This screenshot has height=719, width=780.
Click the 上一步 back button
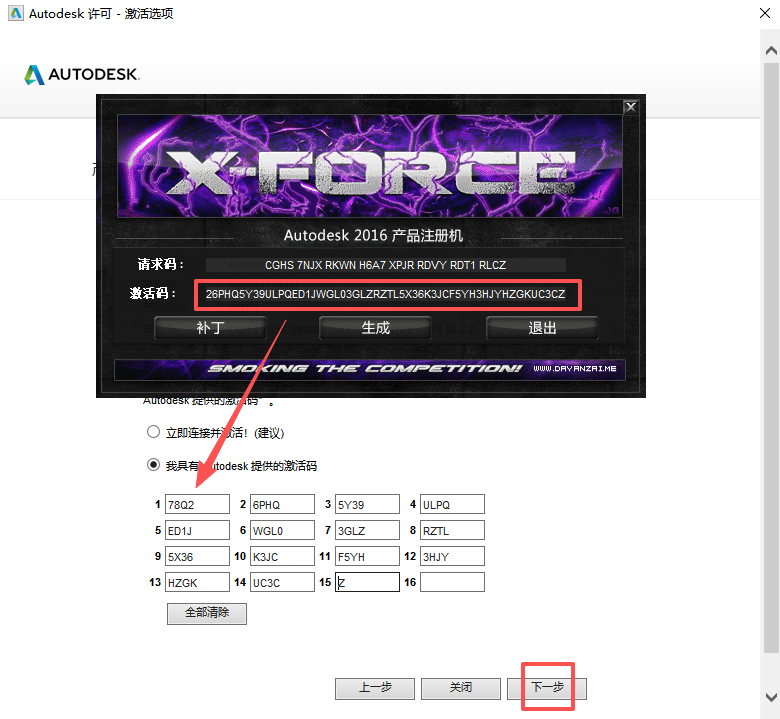click(375, 688)
